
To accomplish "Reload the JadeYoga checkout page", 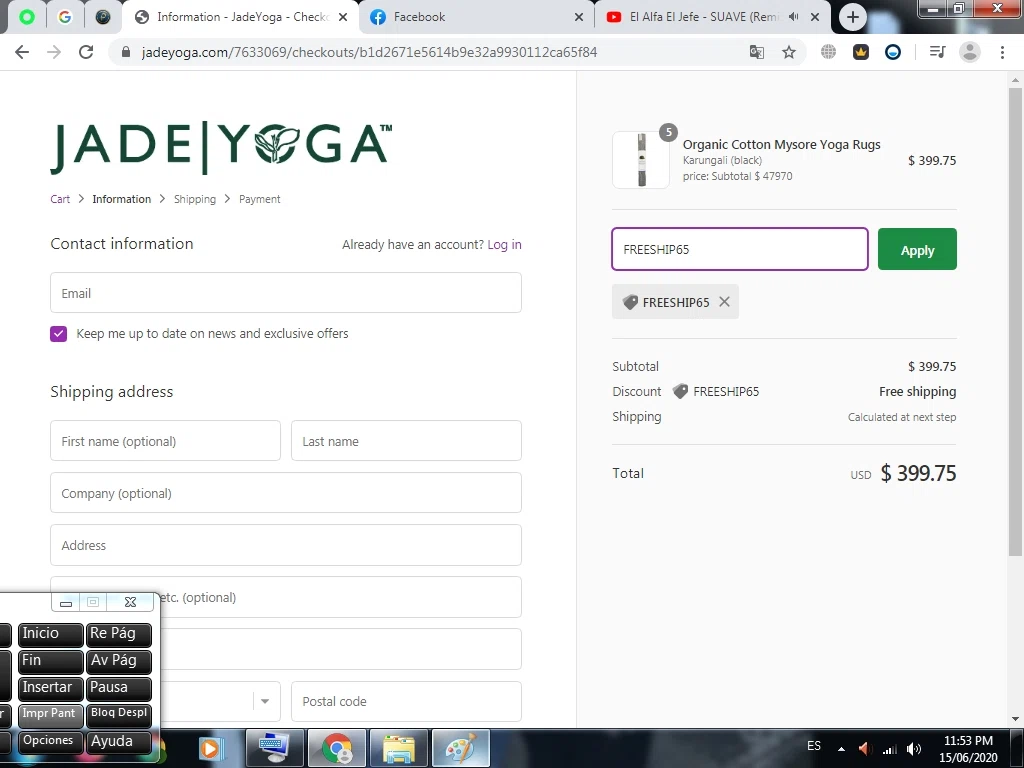I will tap(86, 52).
